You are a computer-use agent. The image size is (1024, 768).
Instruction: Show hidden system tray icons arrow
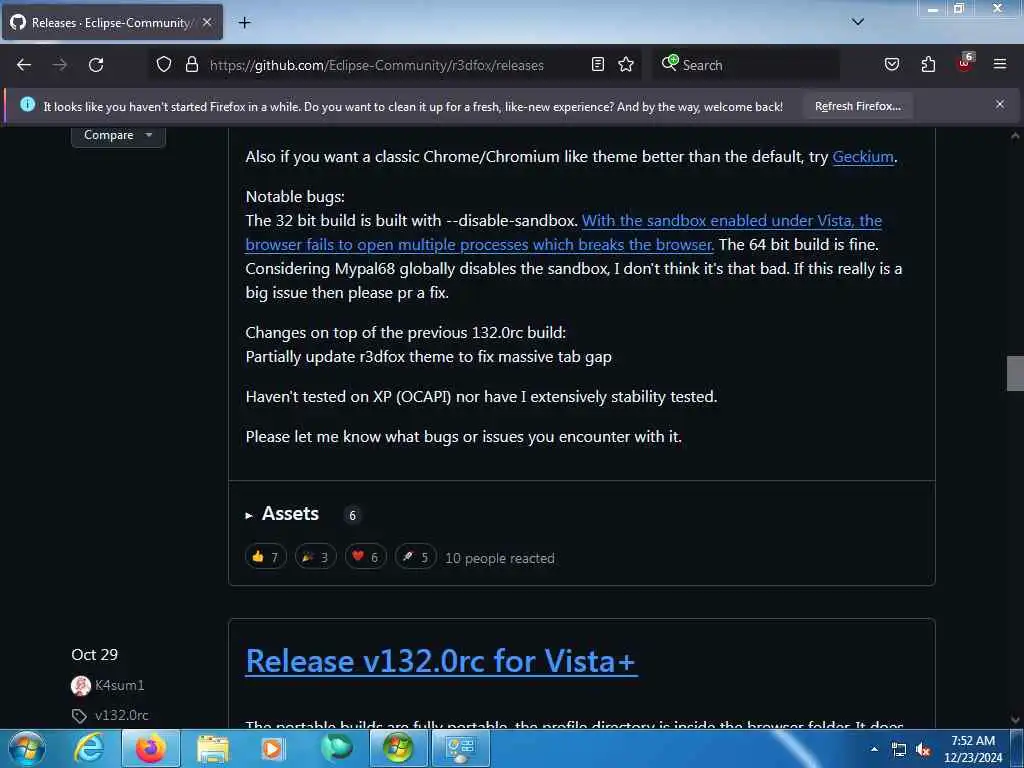(x=874, y=749)
